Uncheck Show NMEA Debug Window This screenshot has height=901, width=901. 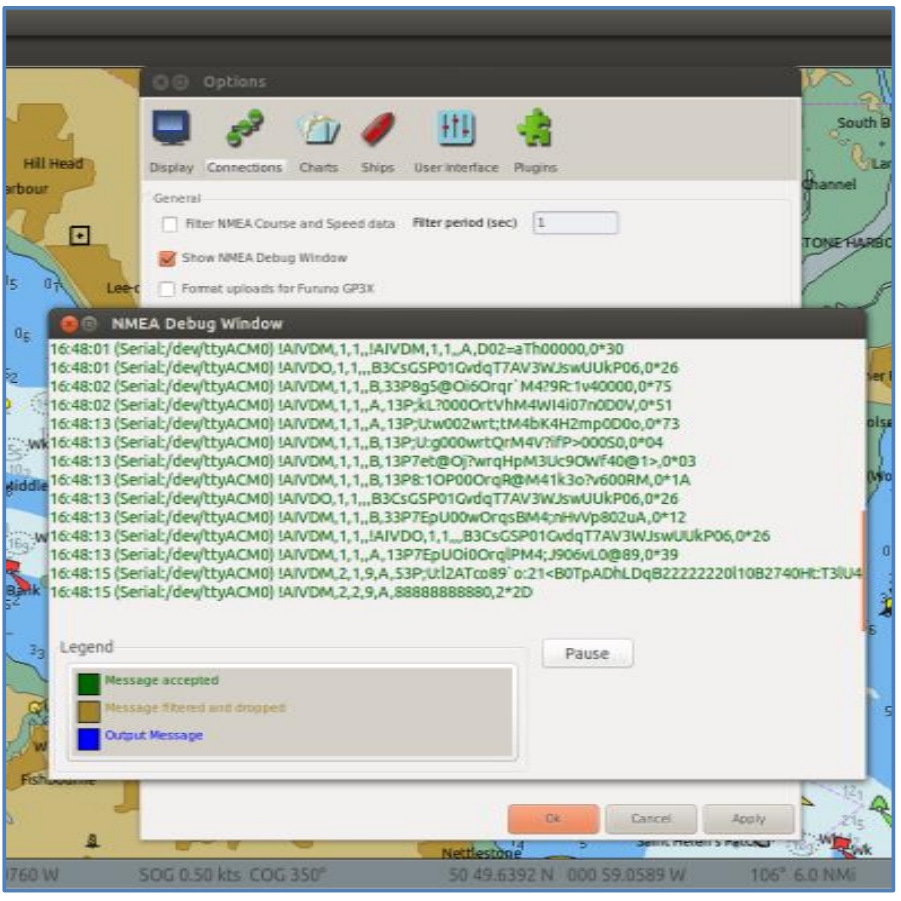[x=169, y=258]
